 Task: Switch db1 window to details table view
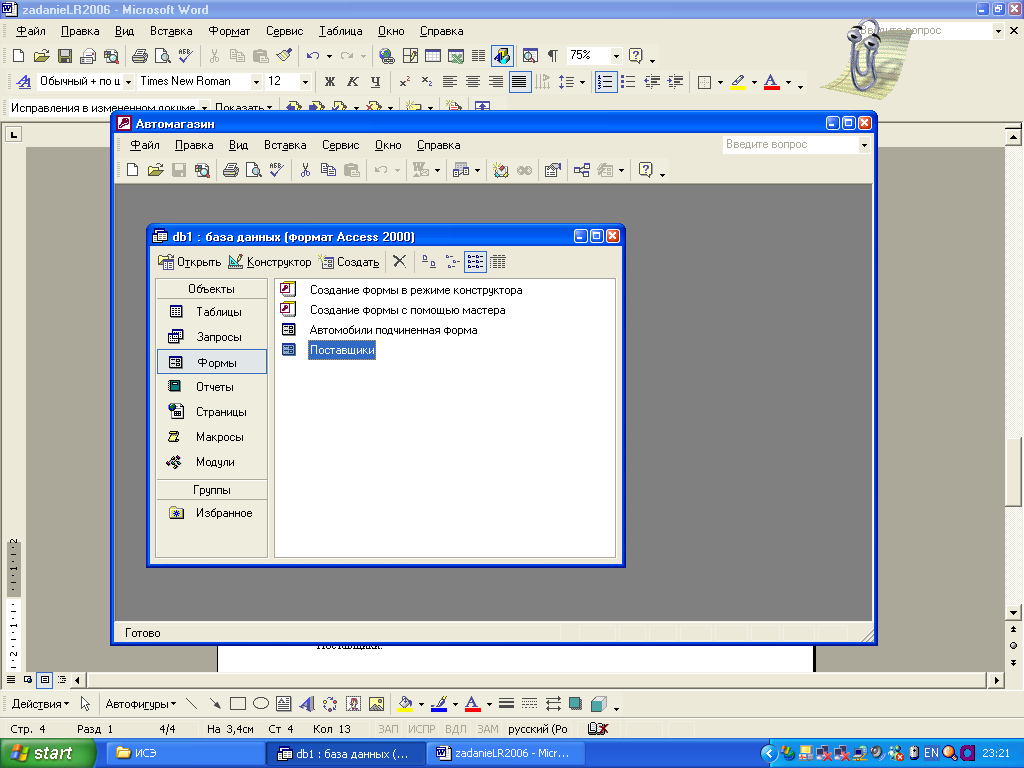(x=498, y=262)
